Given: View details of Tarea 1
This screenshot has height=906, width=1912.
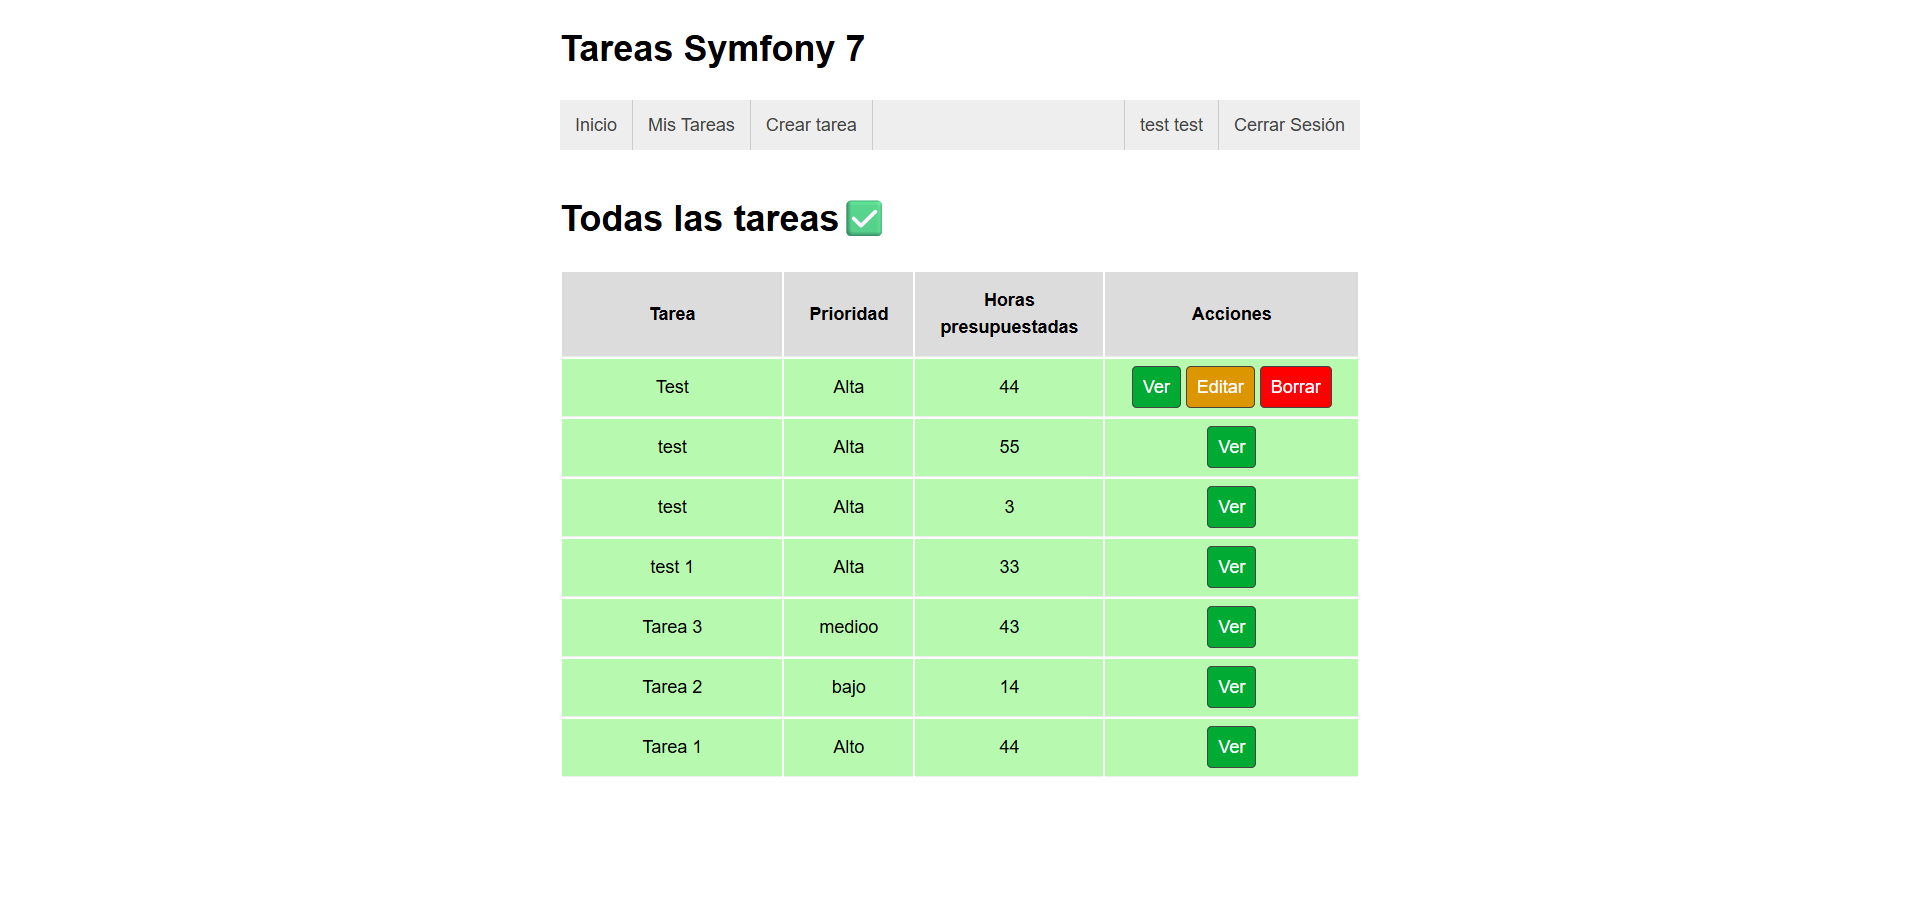Looking at the screenshot, I should pyautogui.click(x=1231, y=747).
